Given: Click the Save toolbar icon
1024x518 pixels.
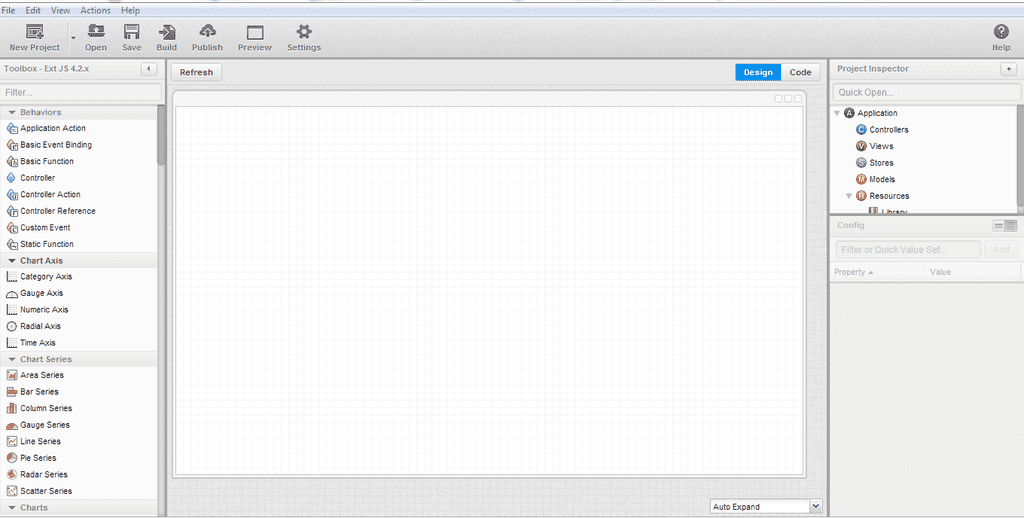Looking at the screenshot, I should [131, 31].
